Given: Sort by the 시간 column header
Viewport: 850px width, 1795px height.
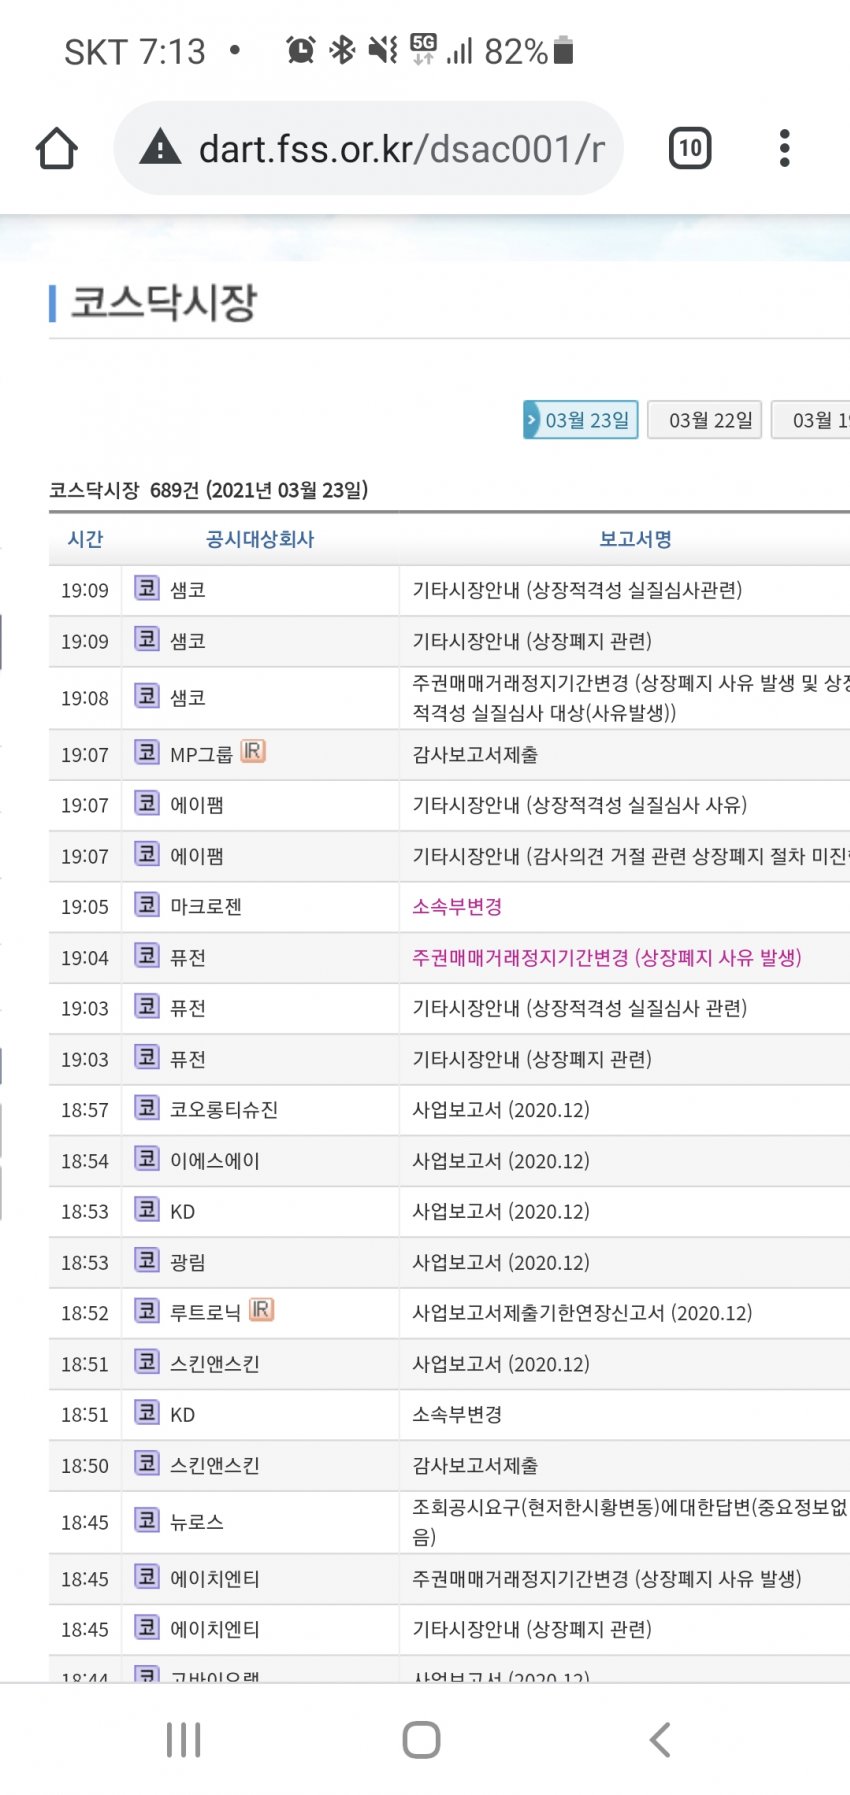Looking at the screenshot, I should (85, 539).
